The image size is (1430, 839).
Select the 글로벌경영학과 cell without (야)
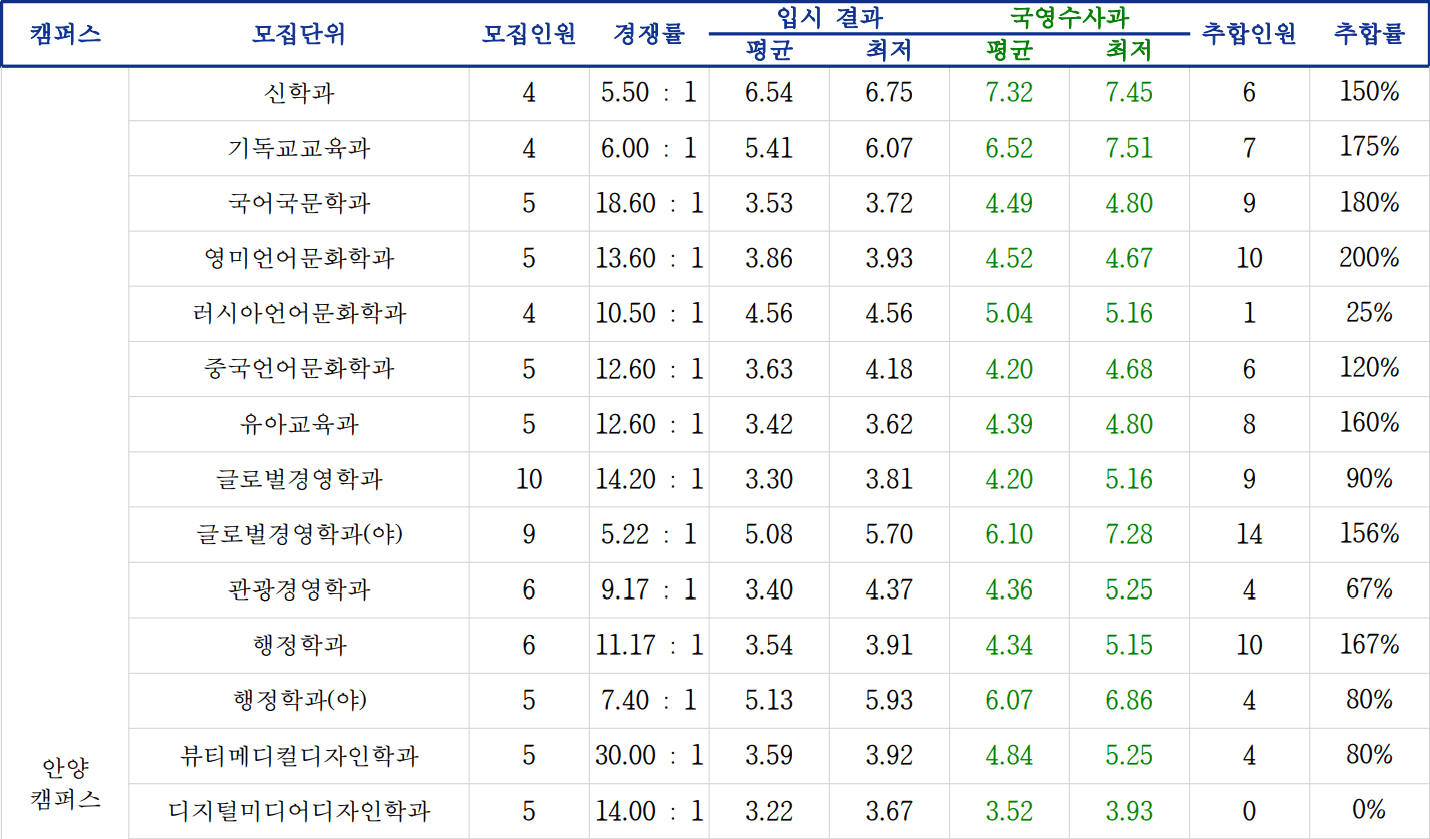[x=299, y=479]
